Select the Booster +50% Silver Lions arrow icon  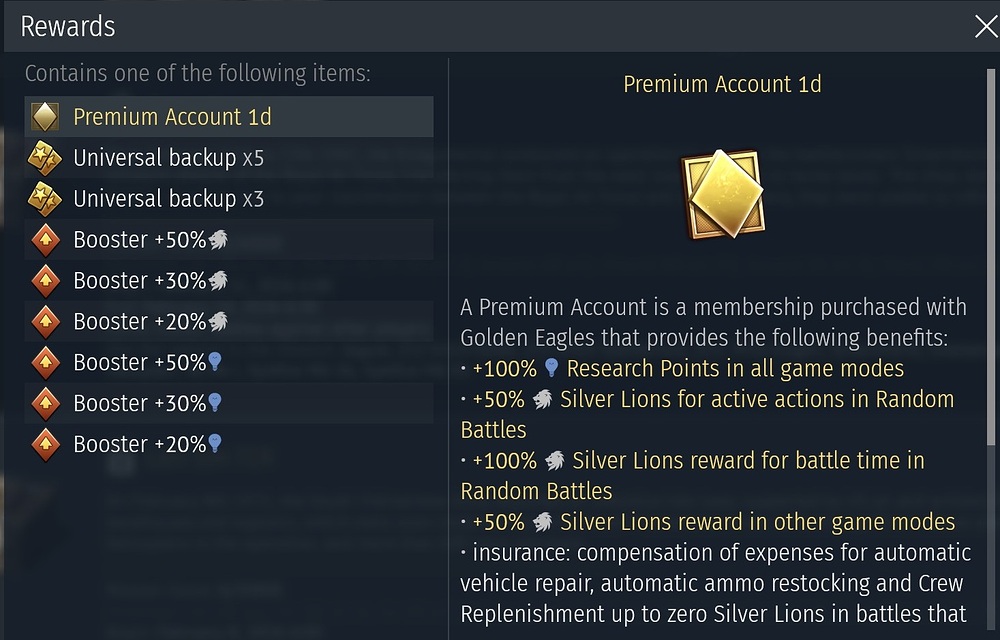(x=45, y=239)
